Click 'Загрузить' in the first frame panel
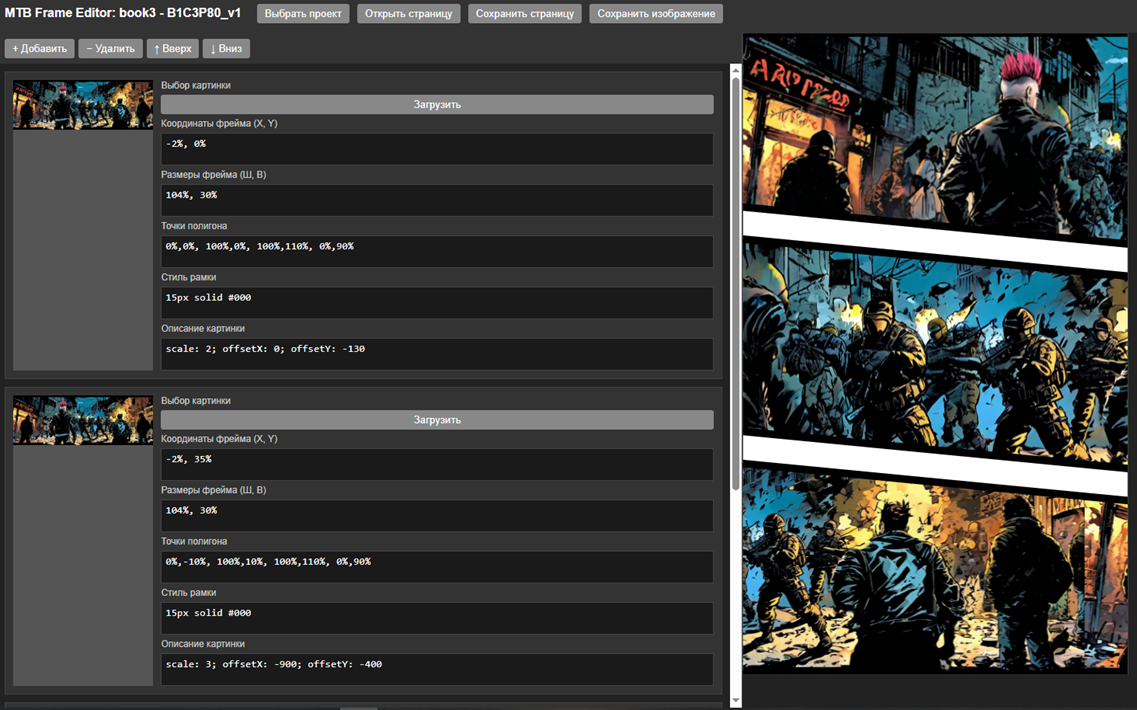 (x=437, y=104)
